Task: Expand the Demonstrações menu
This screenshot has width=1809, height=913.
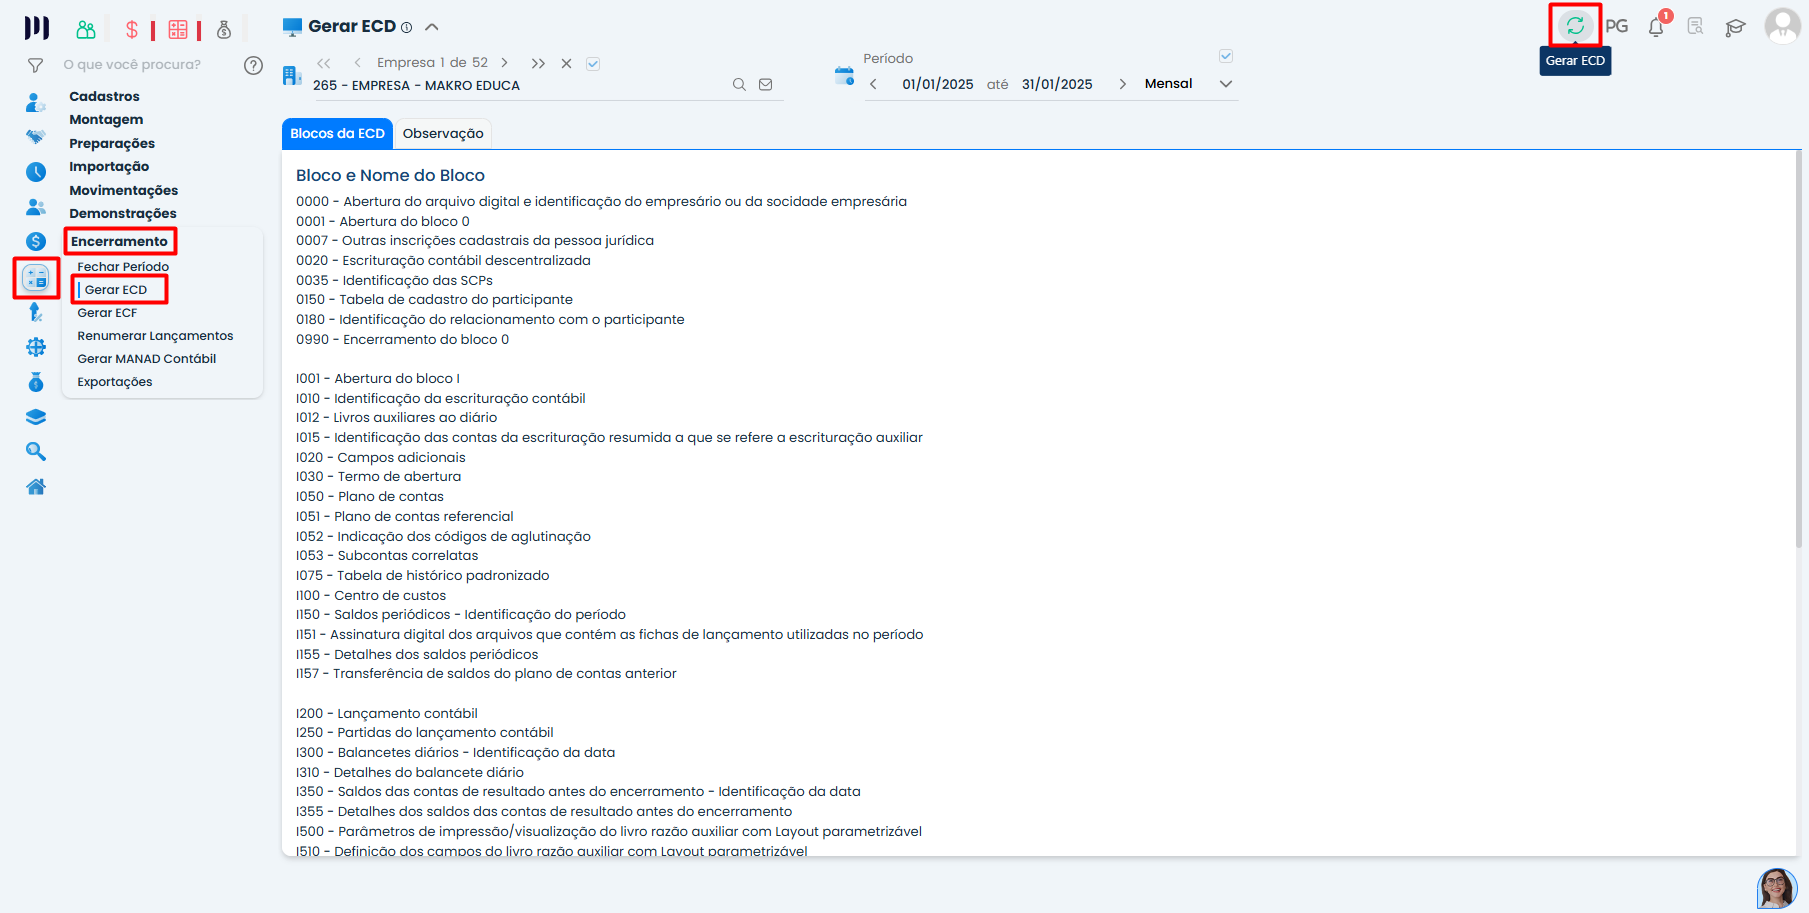Action: point(122,213)
